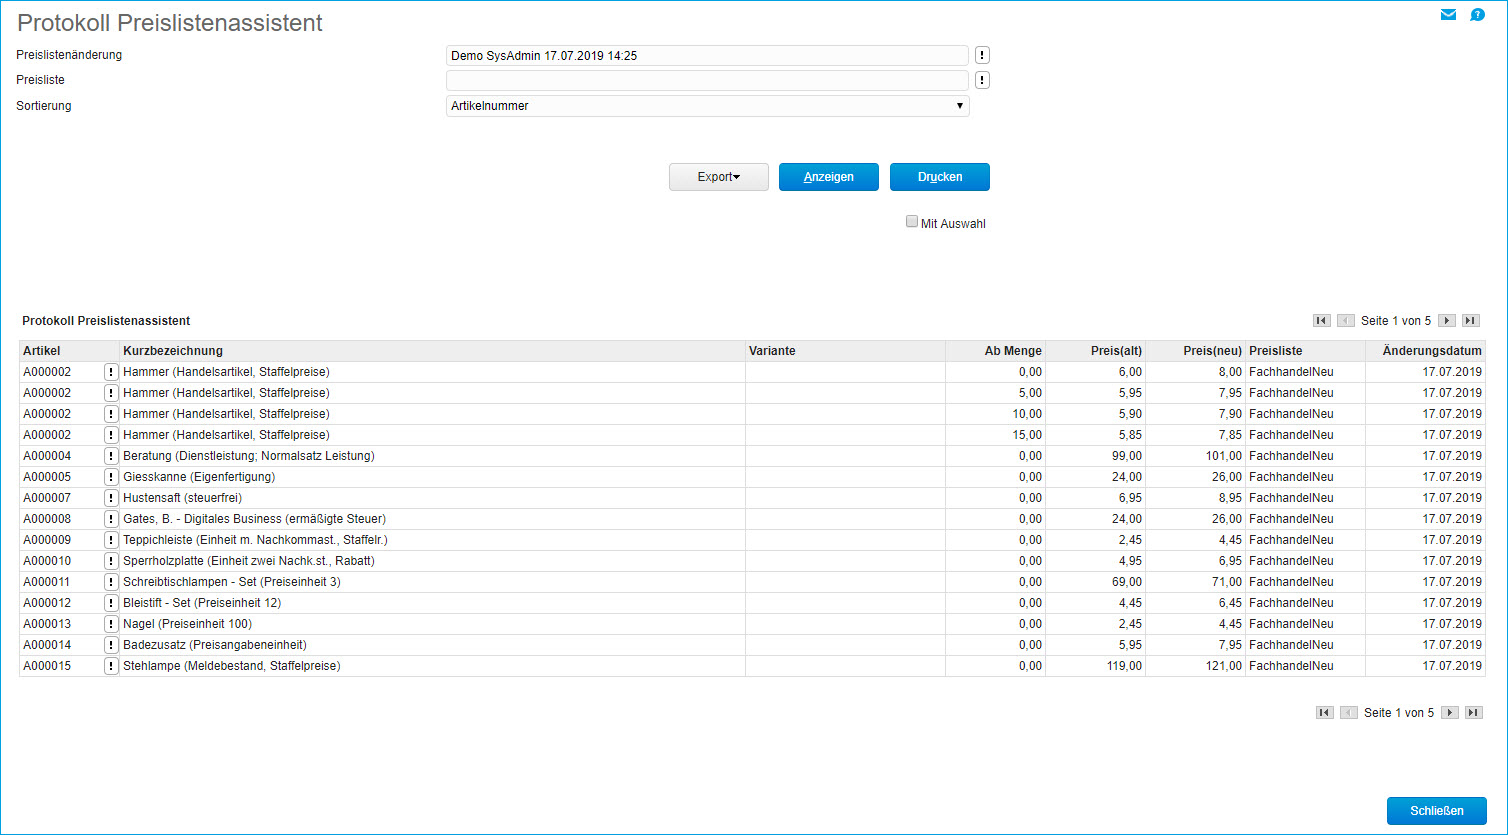This screenshot has width=1508, height=835.
Task: Select the Giesskanne (Eigenfertigung) row
Action: 198,477
